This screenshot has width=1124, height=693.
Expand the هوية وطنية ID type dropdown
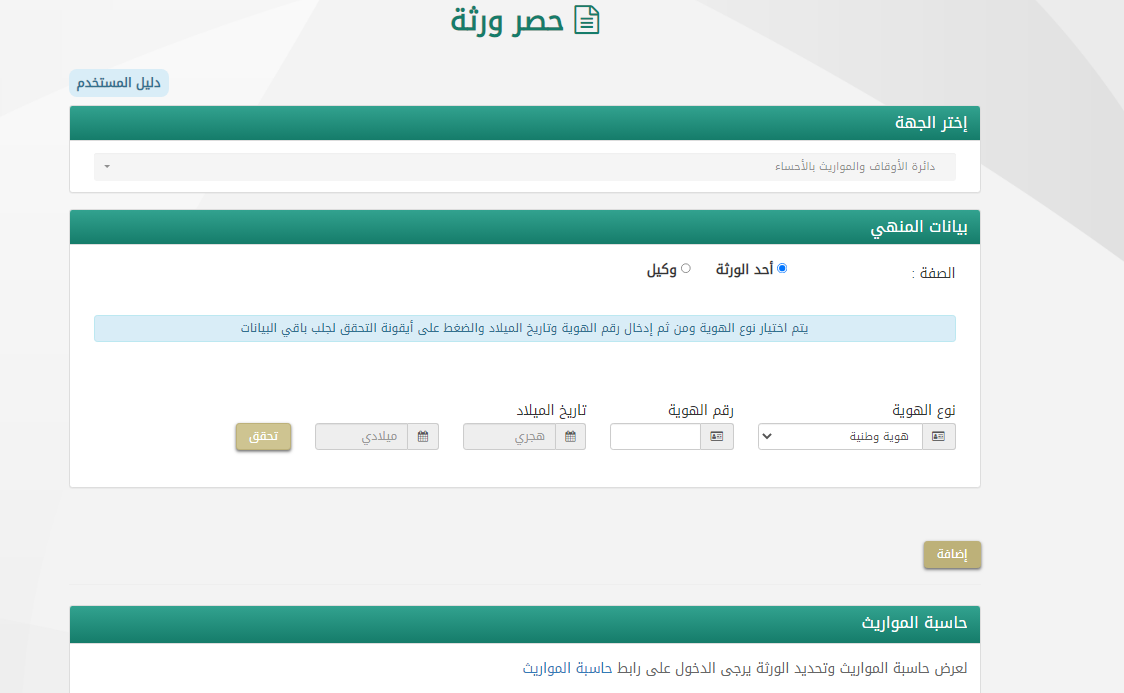pos(839,437)
